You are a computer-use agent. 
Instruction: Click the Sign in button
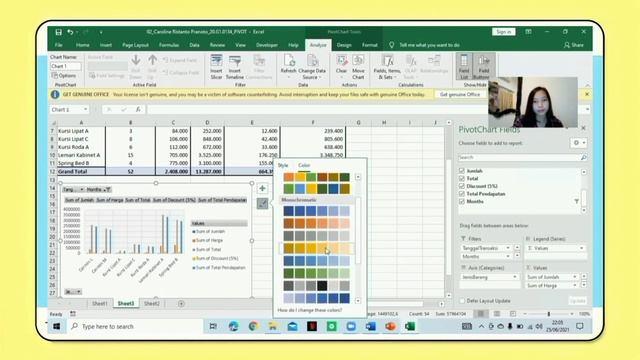[504, 32]
